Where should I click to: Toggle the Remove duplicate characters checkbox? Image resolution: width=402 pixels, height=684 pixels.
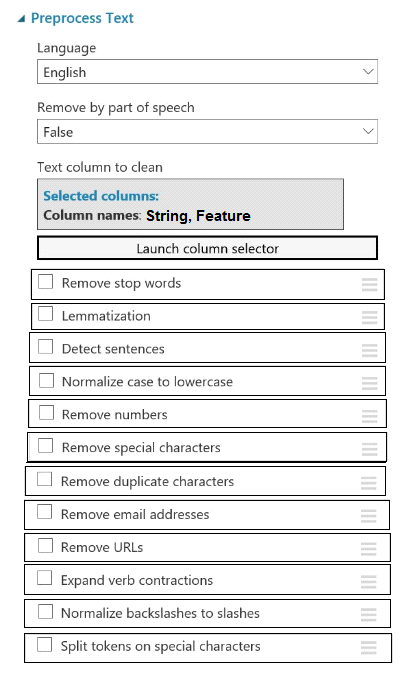[x=44, y=479]
